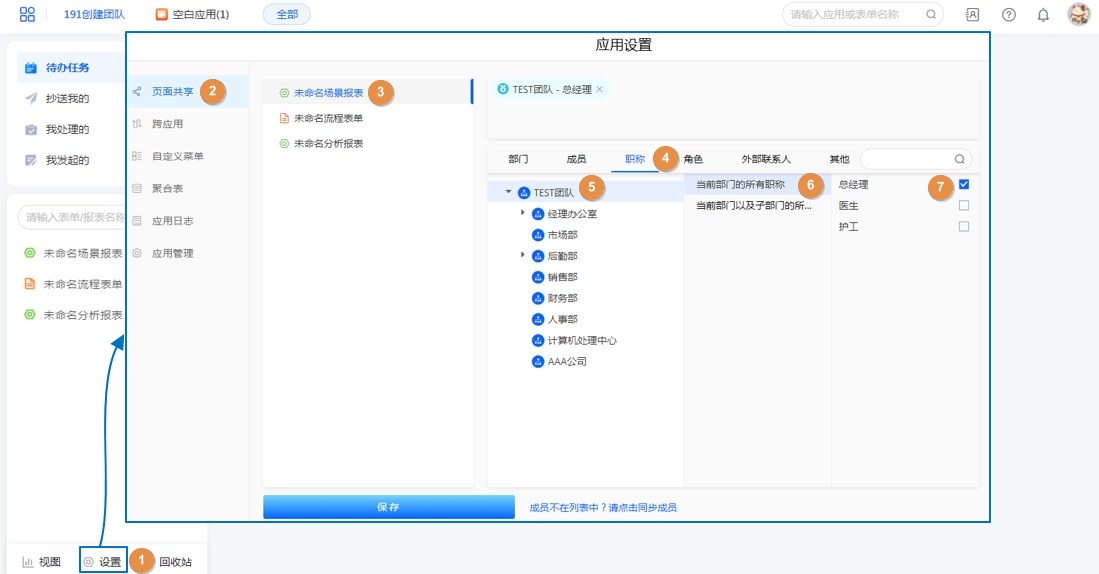Enable the 护工 checkbox
The image size is (1099, 574).
coord(964,226)
